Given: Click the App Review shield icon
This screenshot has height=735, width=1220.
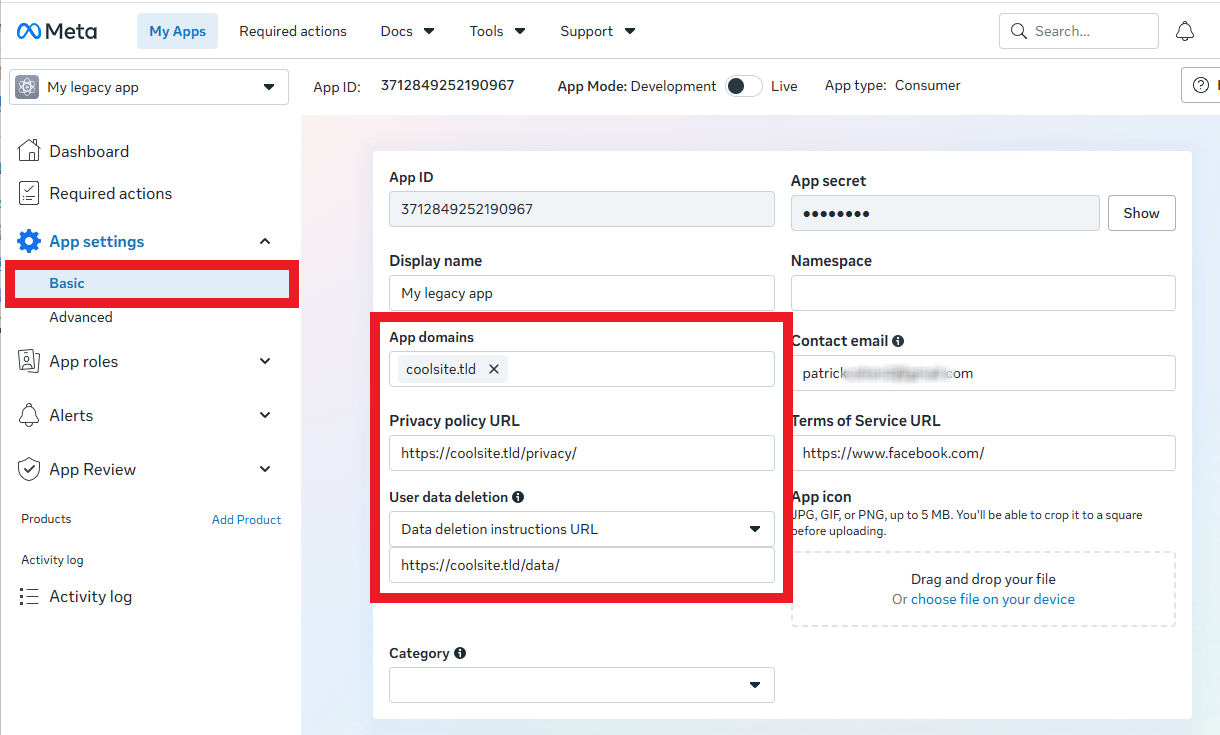Looking at the screenshot, I should (x=29, y=469).
